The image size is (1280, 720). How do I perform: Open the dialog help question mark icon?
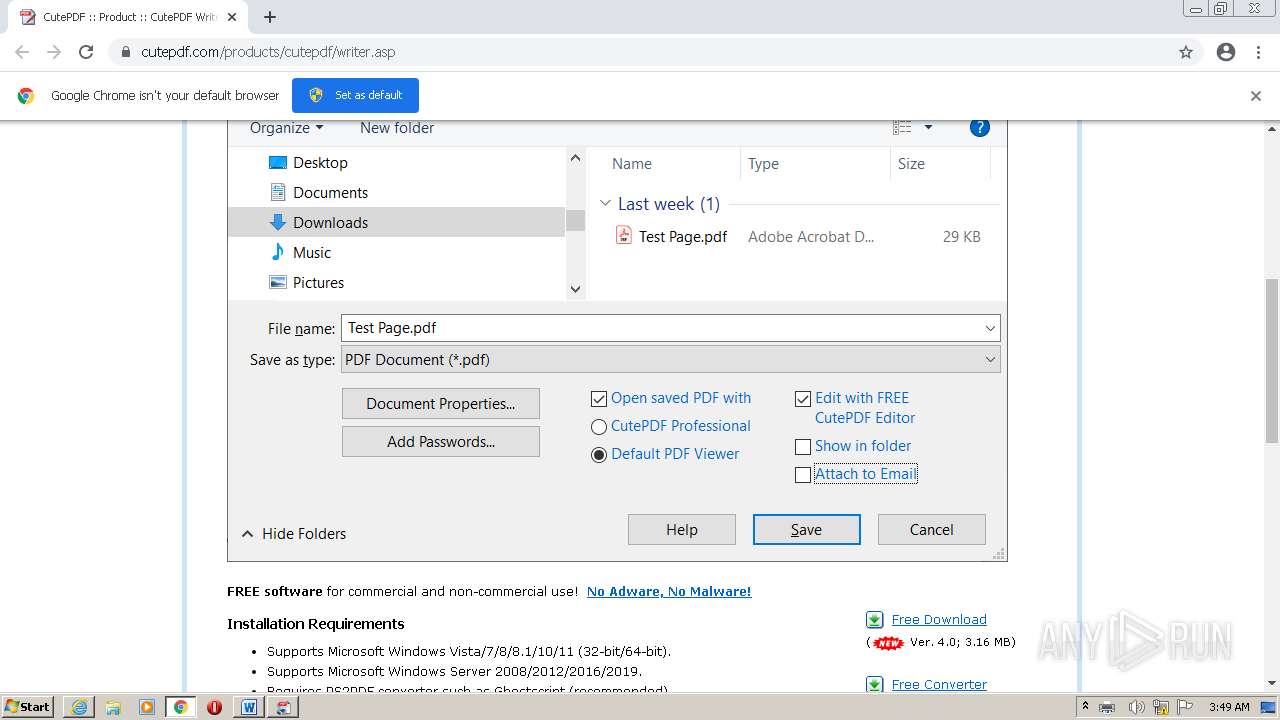pos(980,127)
